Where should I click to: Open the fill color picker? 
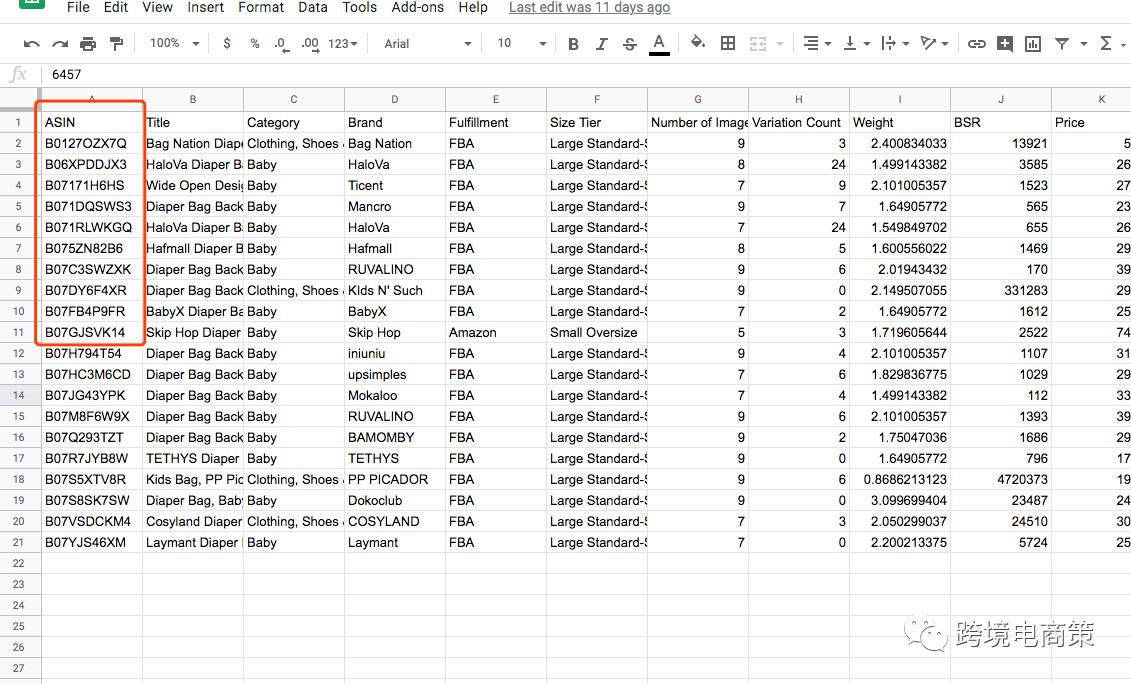[698, 43]
